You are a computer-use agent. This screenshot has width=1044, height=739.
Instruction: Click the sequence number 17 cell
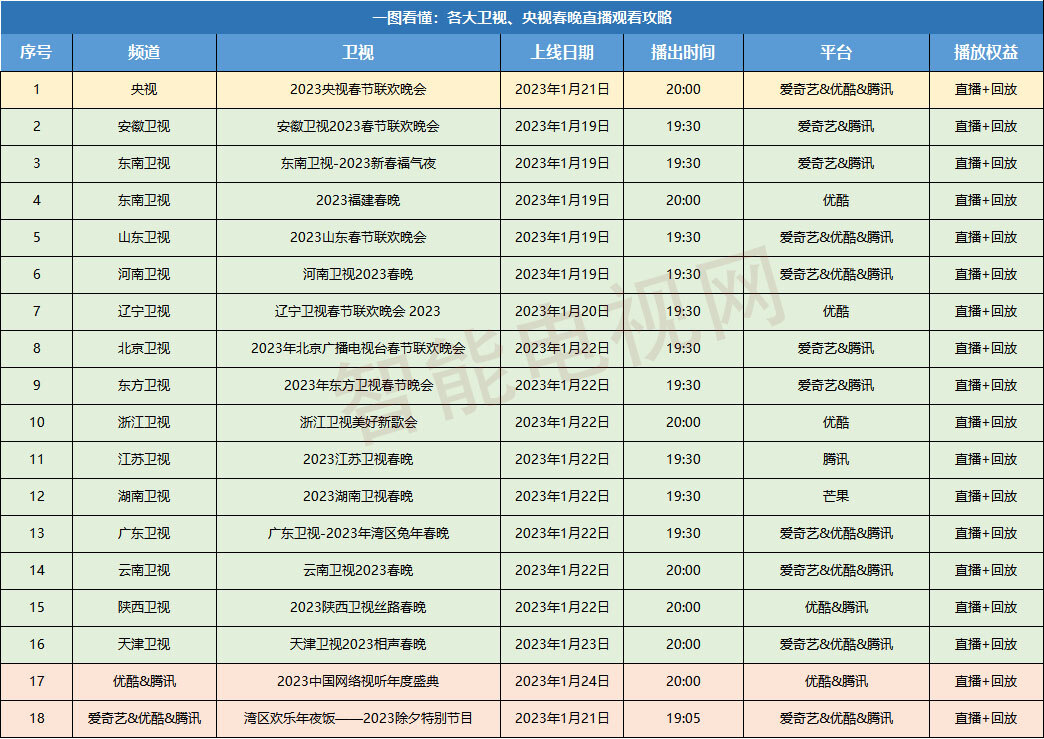click(x=37, y=681)
